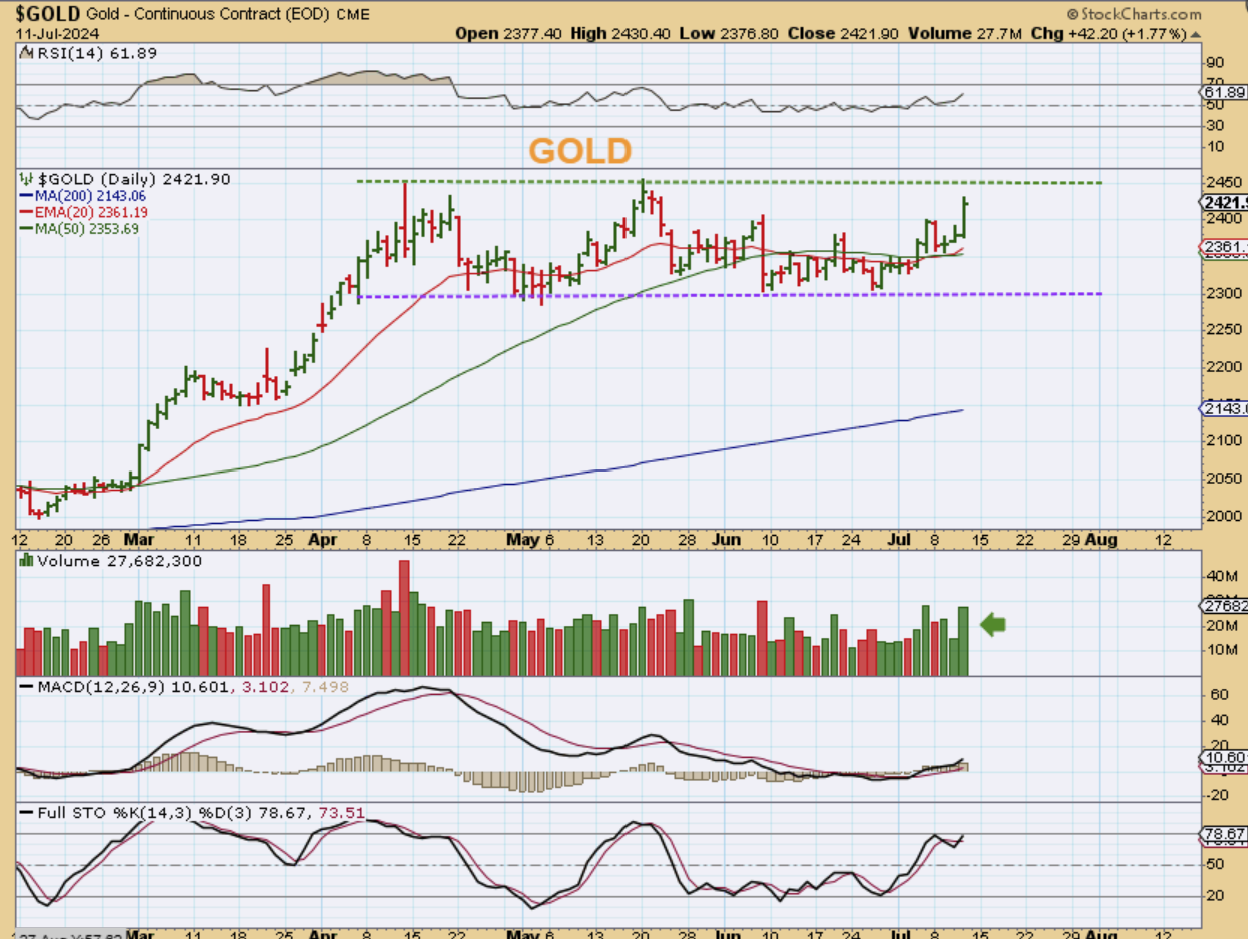
Task: Click the 2421.9 price tag on right axis
Action: [x=1223, y=203]
